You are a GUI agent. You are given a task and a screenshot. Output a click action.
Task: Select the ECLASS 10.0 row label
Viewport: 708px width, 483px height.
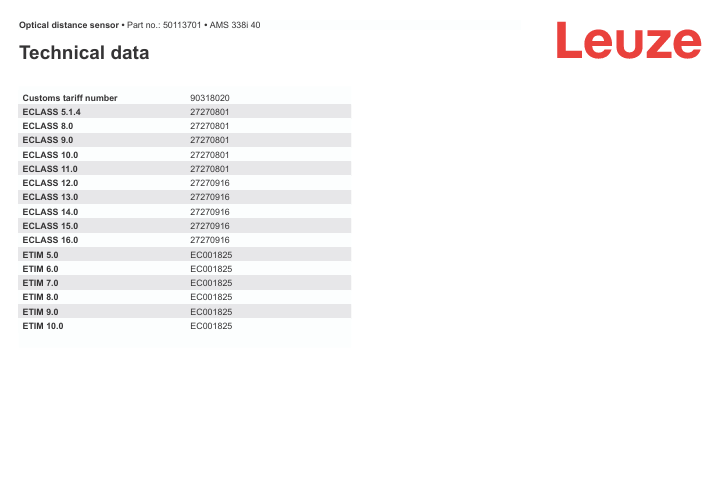(x=50, y=155)
